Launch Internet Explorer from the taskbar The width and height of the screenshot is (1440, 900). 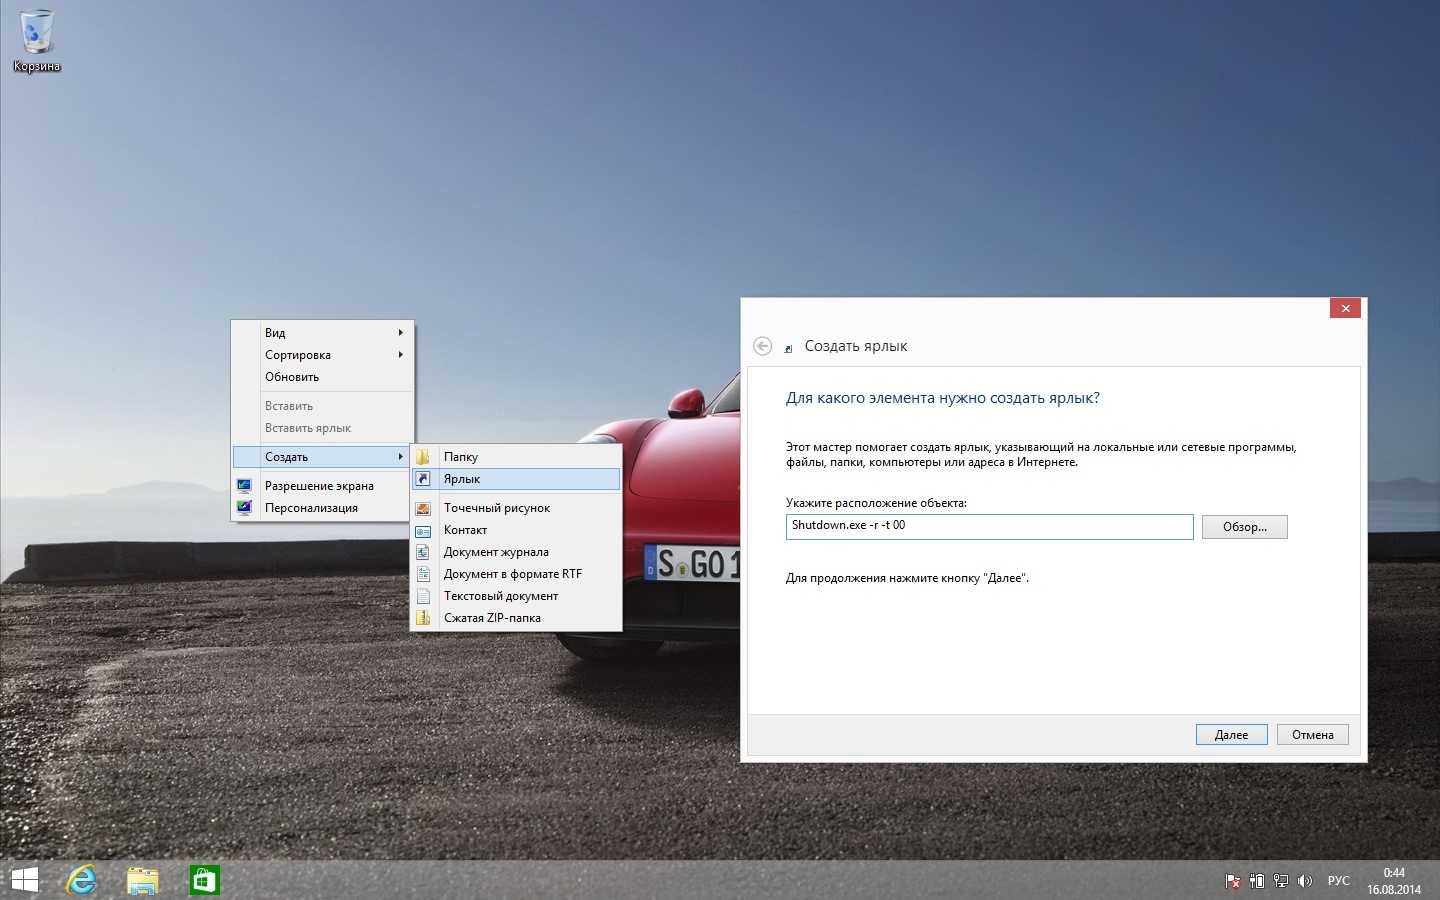(x=81, y=880)
